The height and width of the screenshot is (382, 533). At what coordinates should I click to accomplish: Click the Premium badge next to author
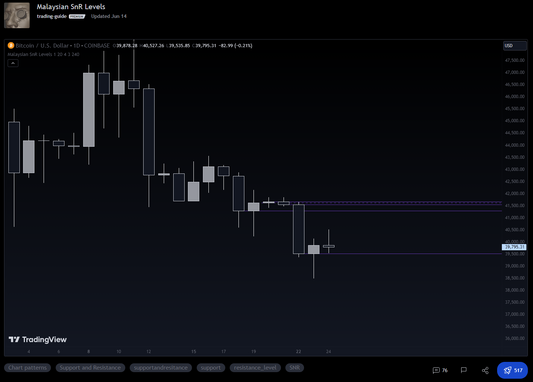click(x=77, y=16)
